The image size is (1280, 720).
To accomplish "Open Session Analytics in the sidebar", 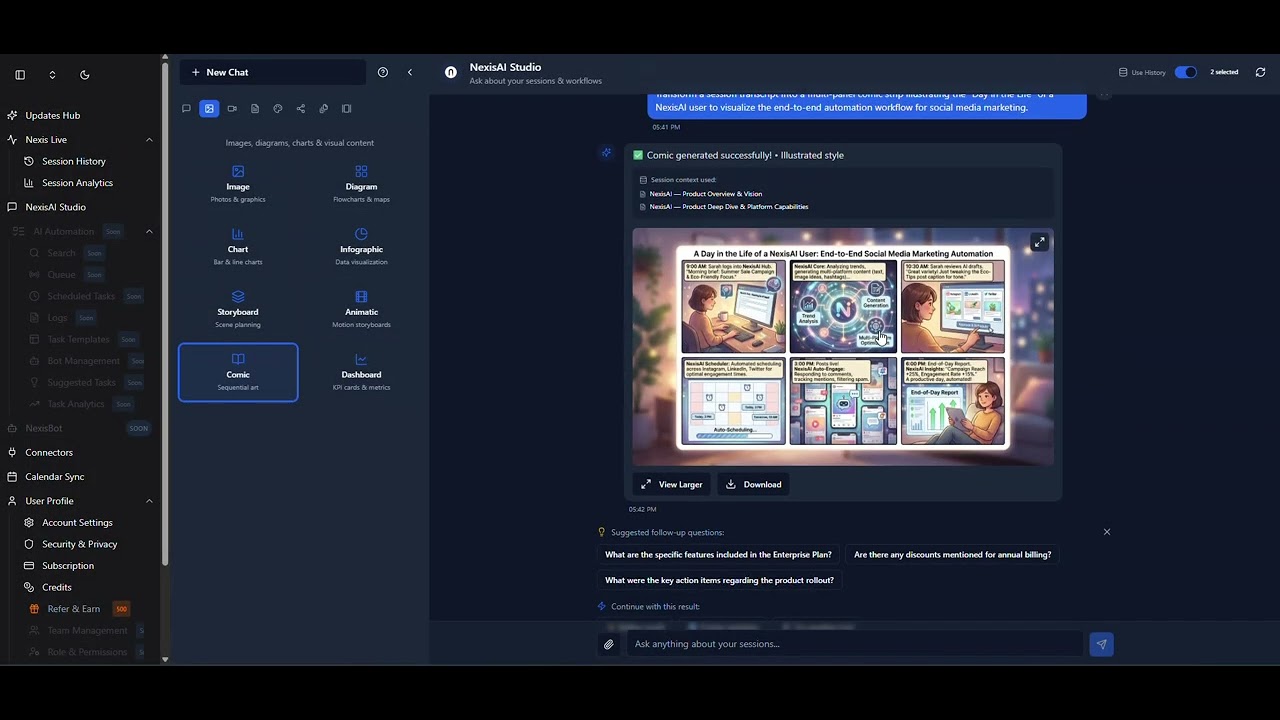I will click(77, 183).
